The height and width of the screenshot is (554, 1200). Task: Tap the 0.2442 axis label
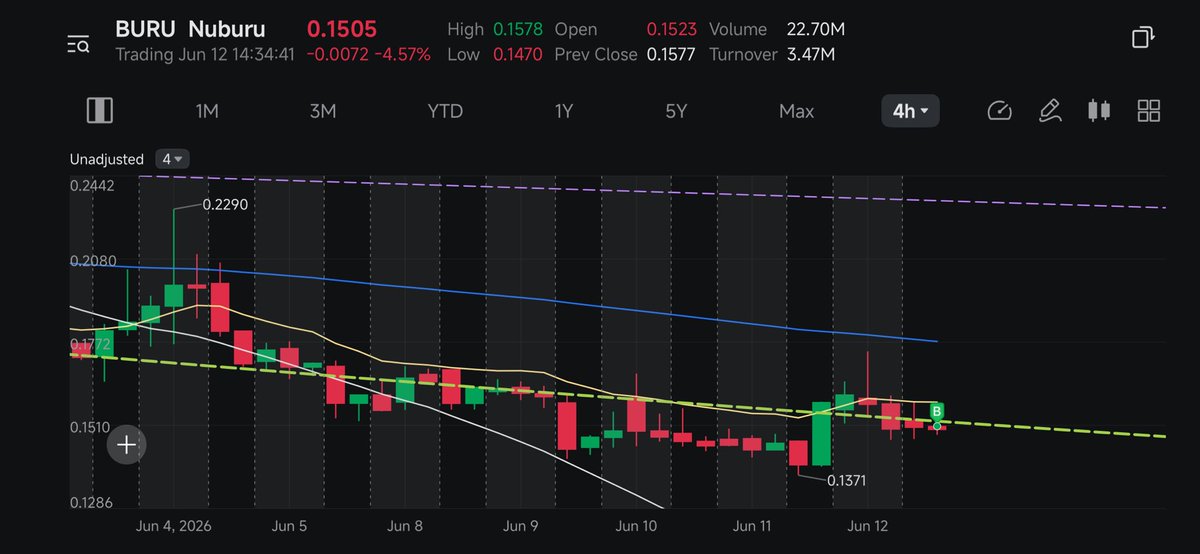coord(92,185)
